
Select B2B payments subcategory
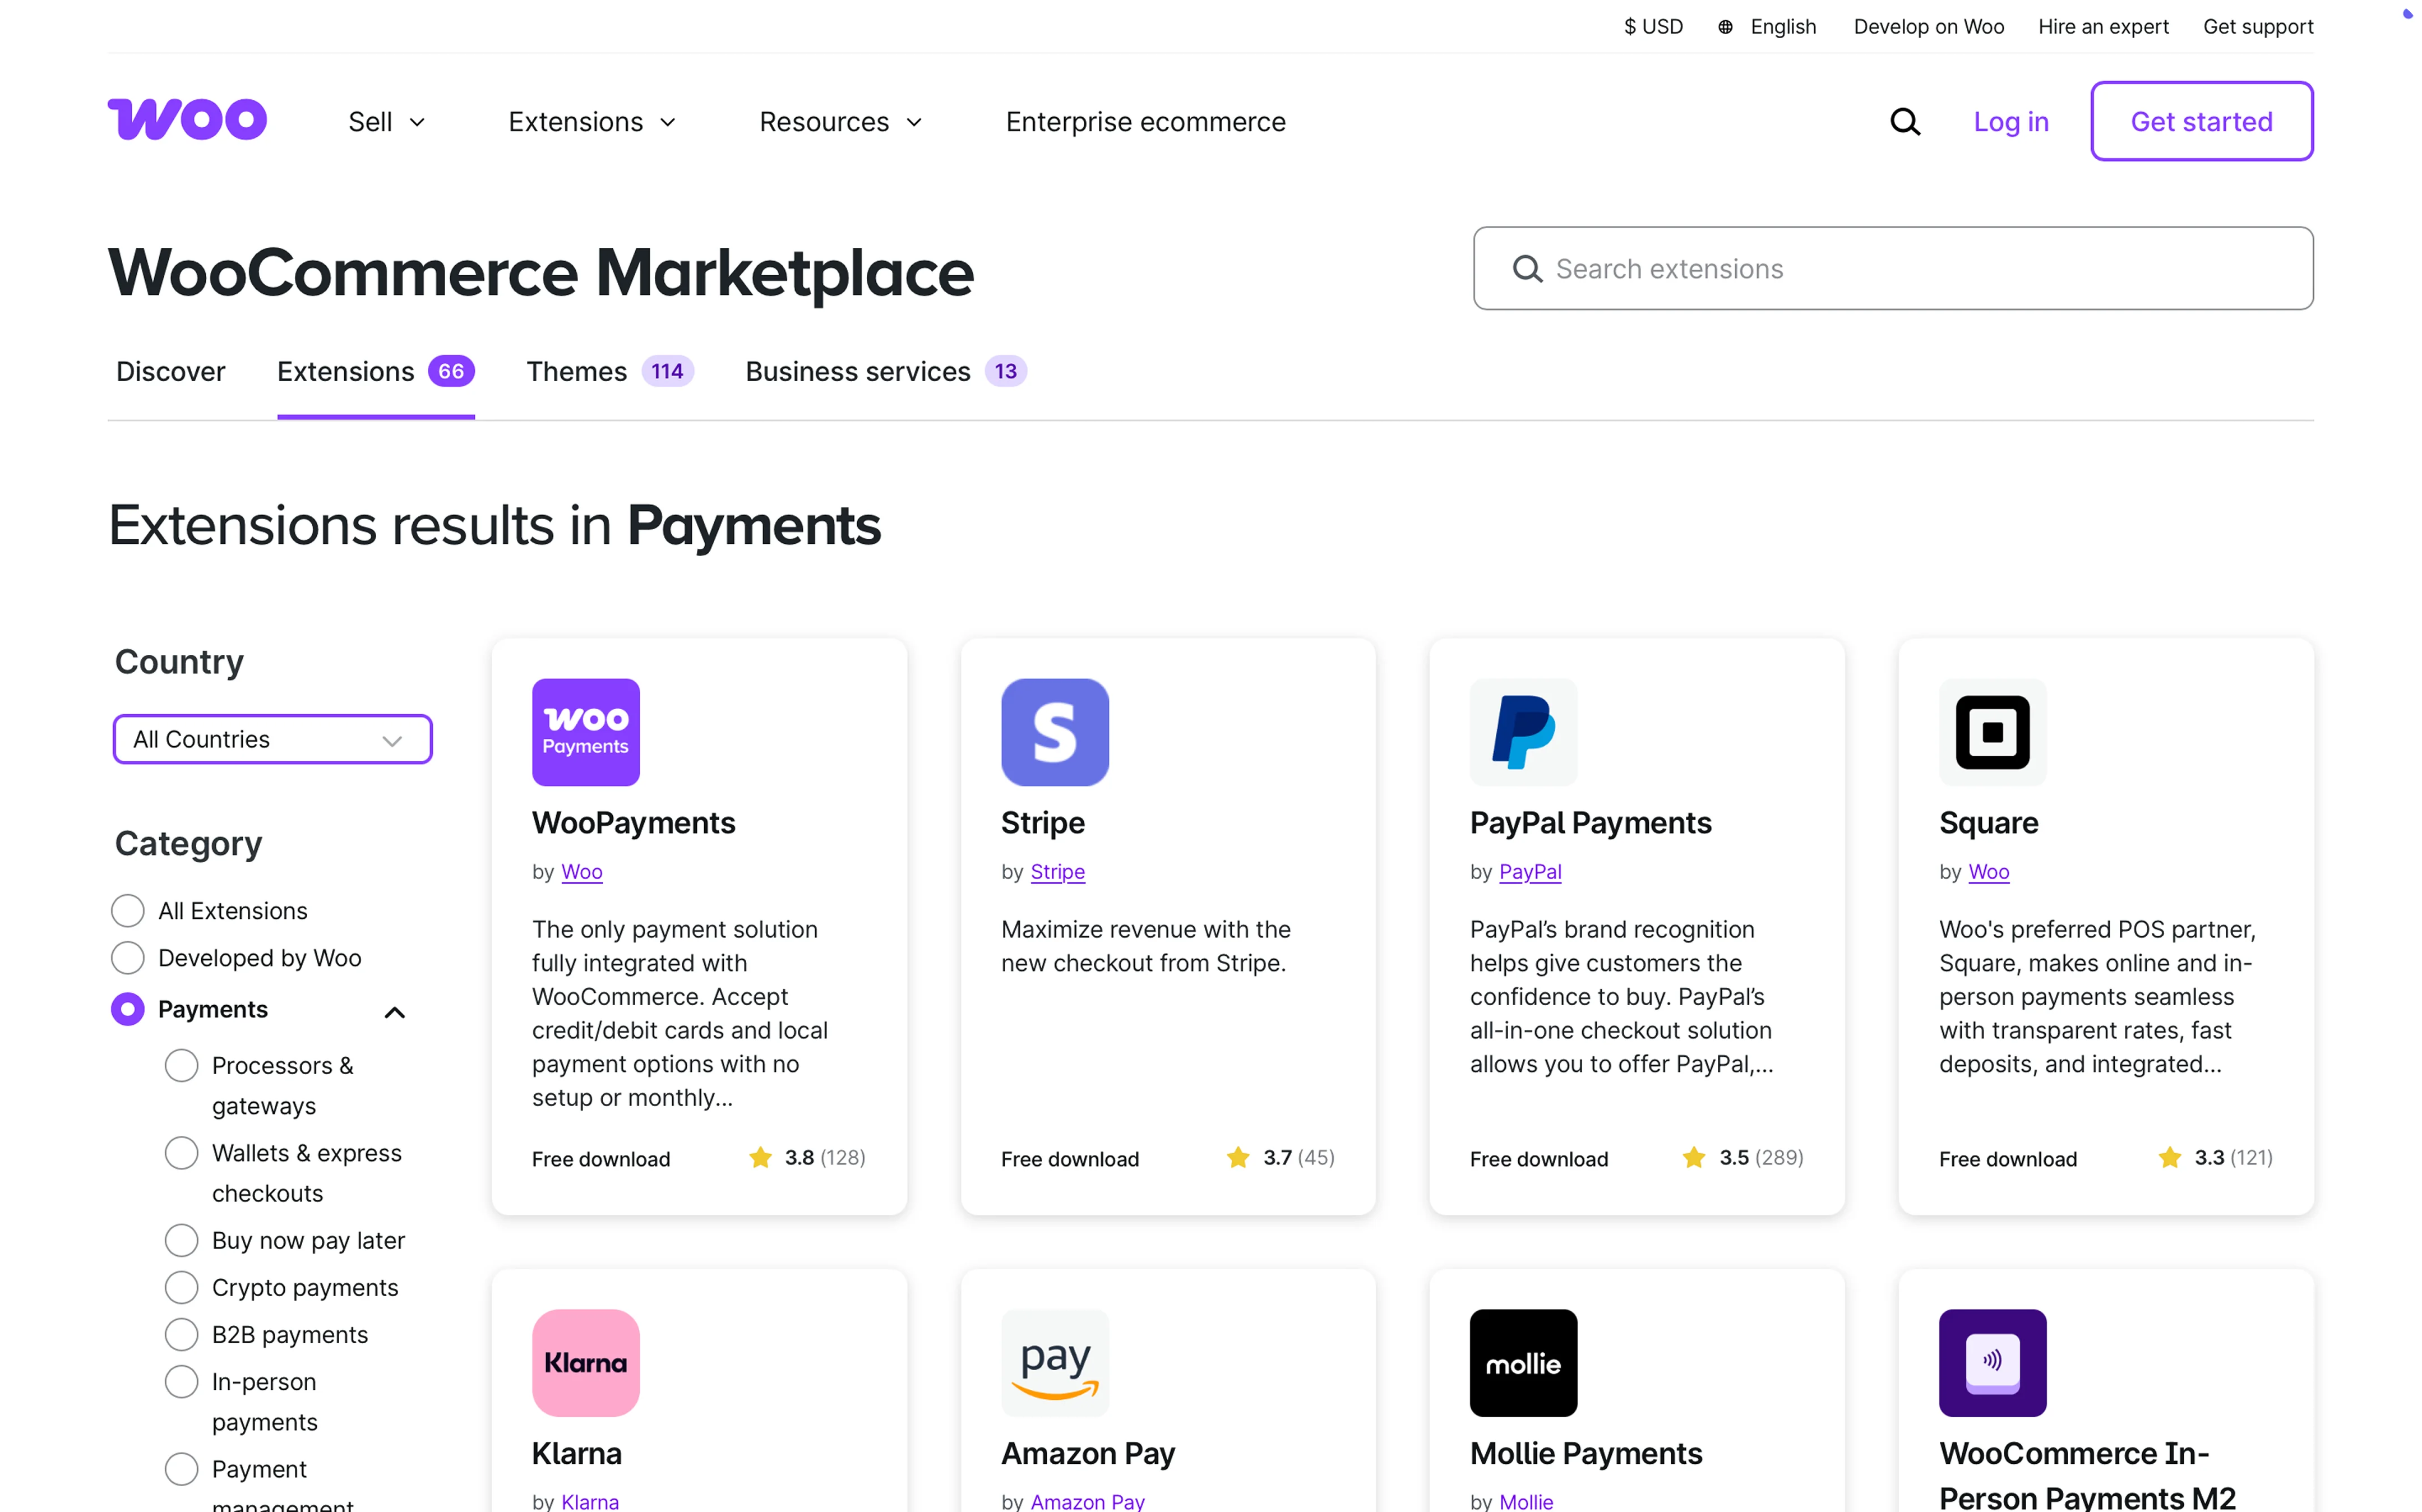[181, 1334]
